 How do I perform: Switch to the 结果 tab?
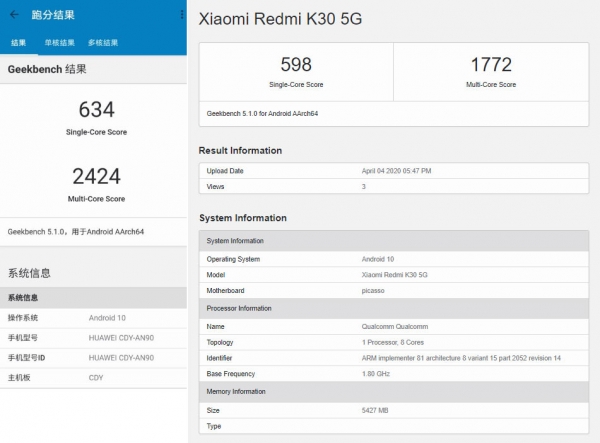19,42
